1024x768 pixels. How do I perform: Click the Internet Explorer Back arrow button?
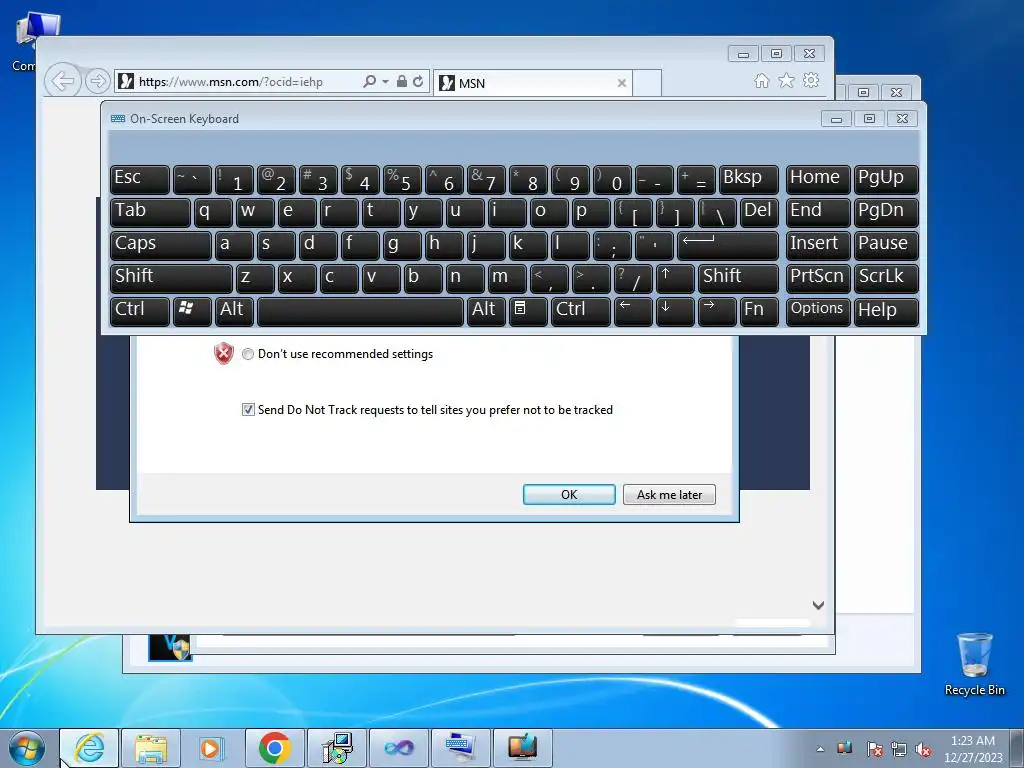[63, 81]
